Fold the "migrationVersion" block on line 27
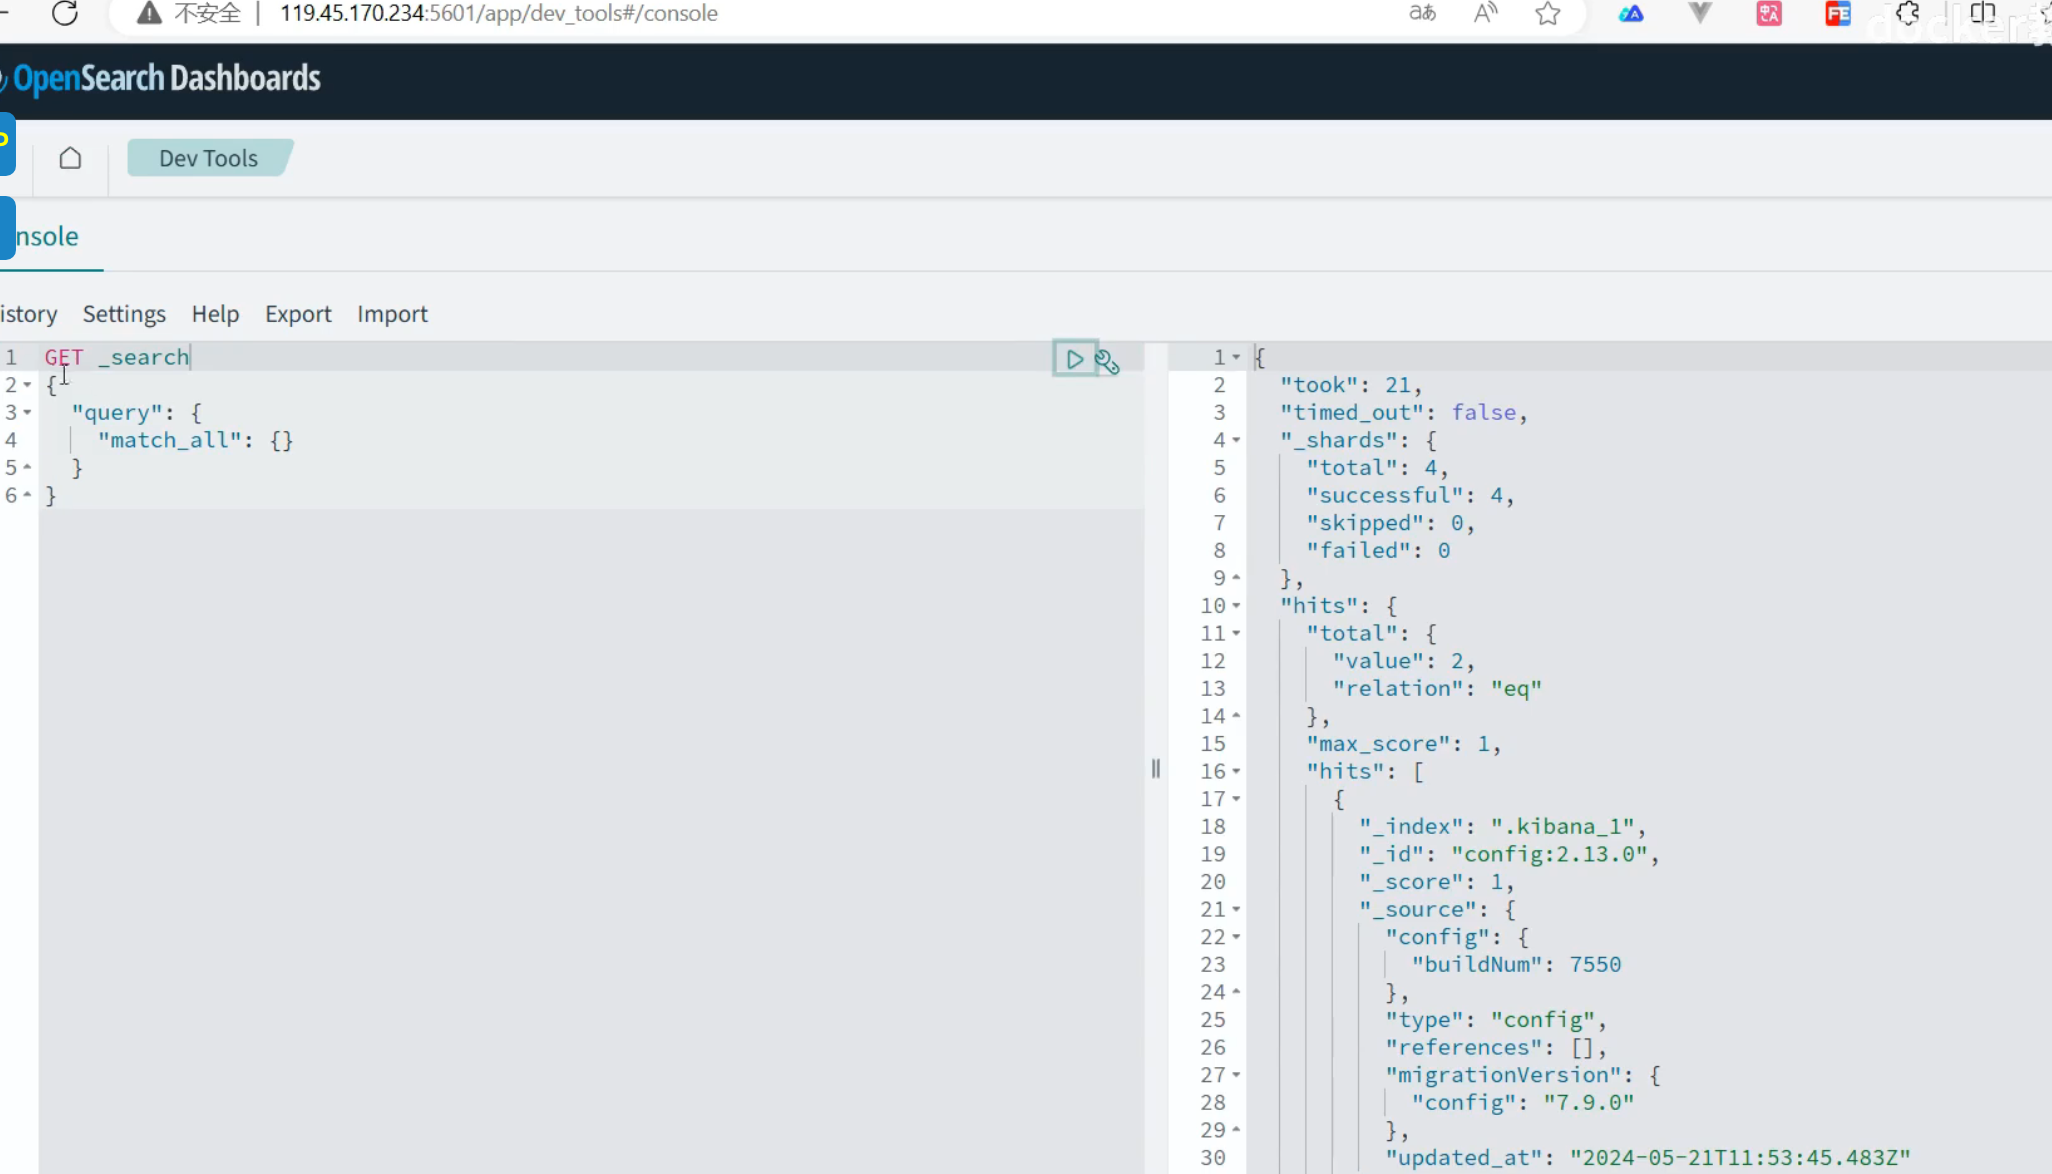The image size is (2052, 1174). [x=1237, y=1075]
